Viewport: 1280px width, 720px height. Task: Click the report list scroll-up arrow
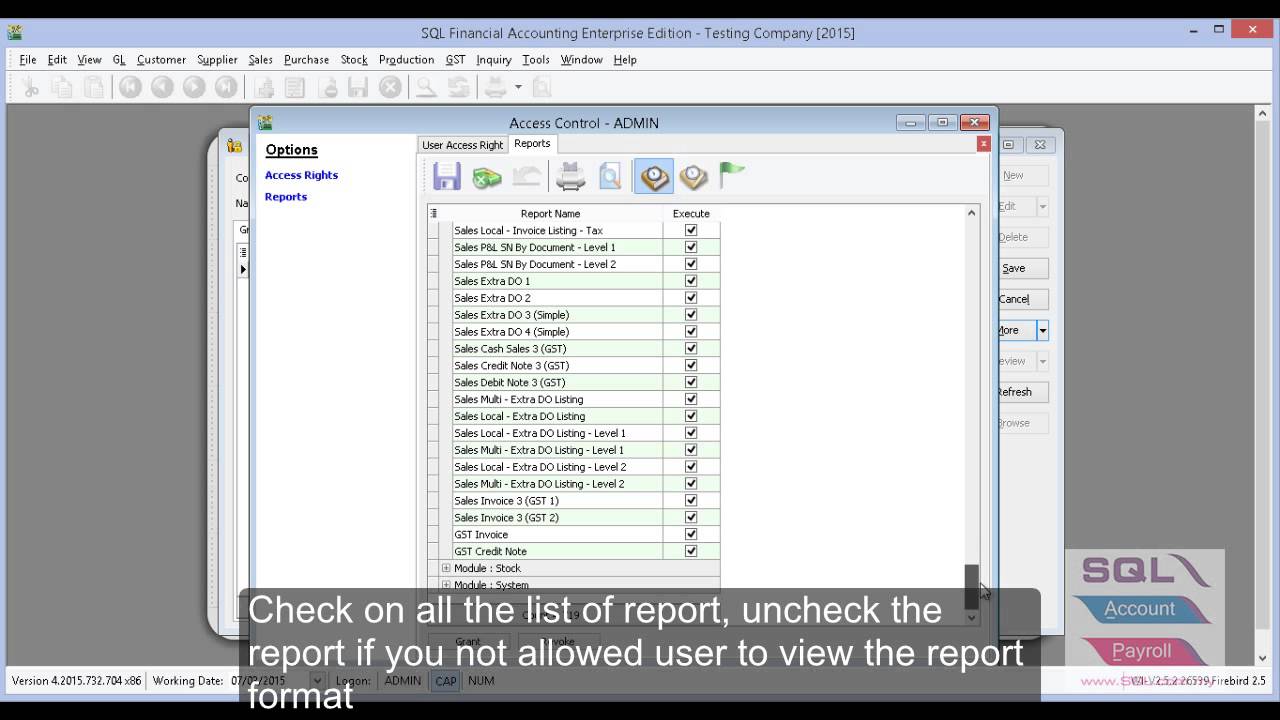pyautogui.click(x=971, y=213)
